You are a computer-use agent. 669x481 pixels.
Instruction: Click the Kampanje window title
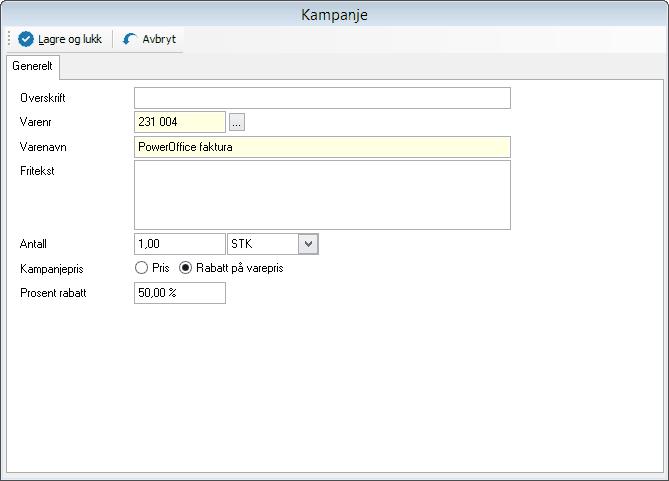[x=334, y=15]
